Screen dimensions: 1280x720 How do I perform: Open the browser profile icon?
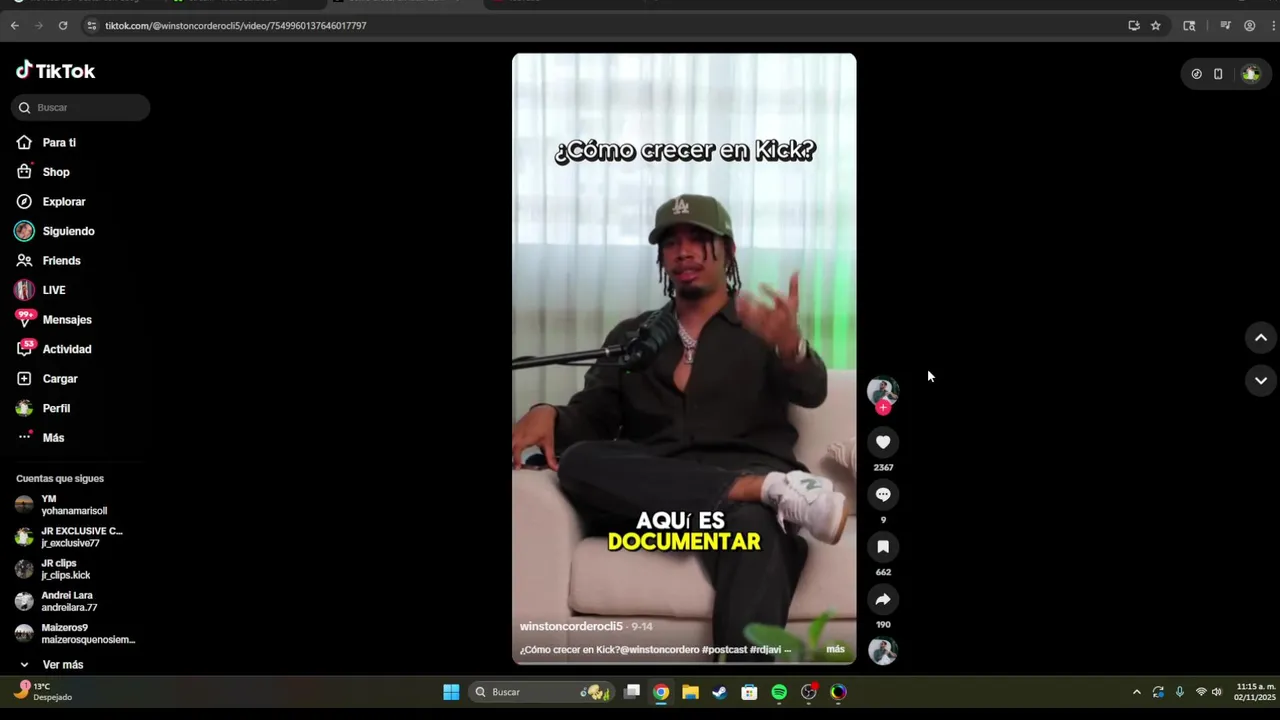coord(1249,26)
